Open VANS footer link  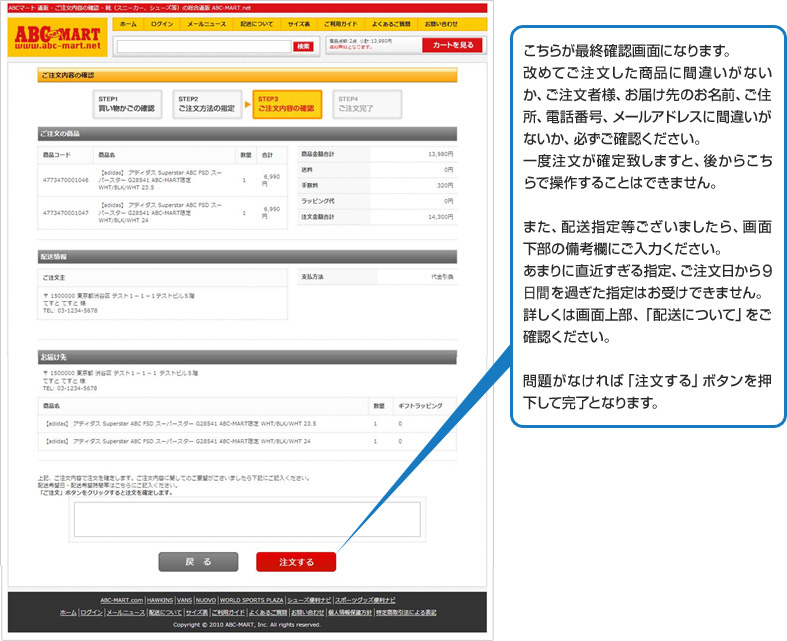tap(184, 600)
